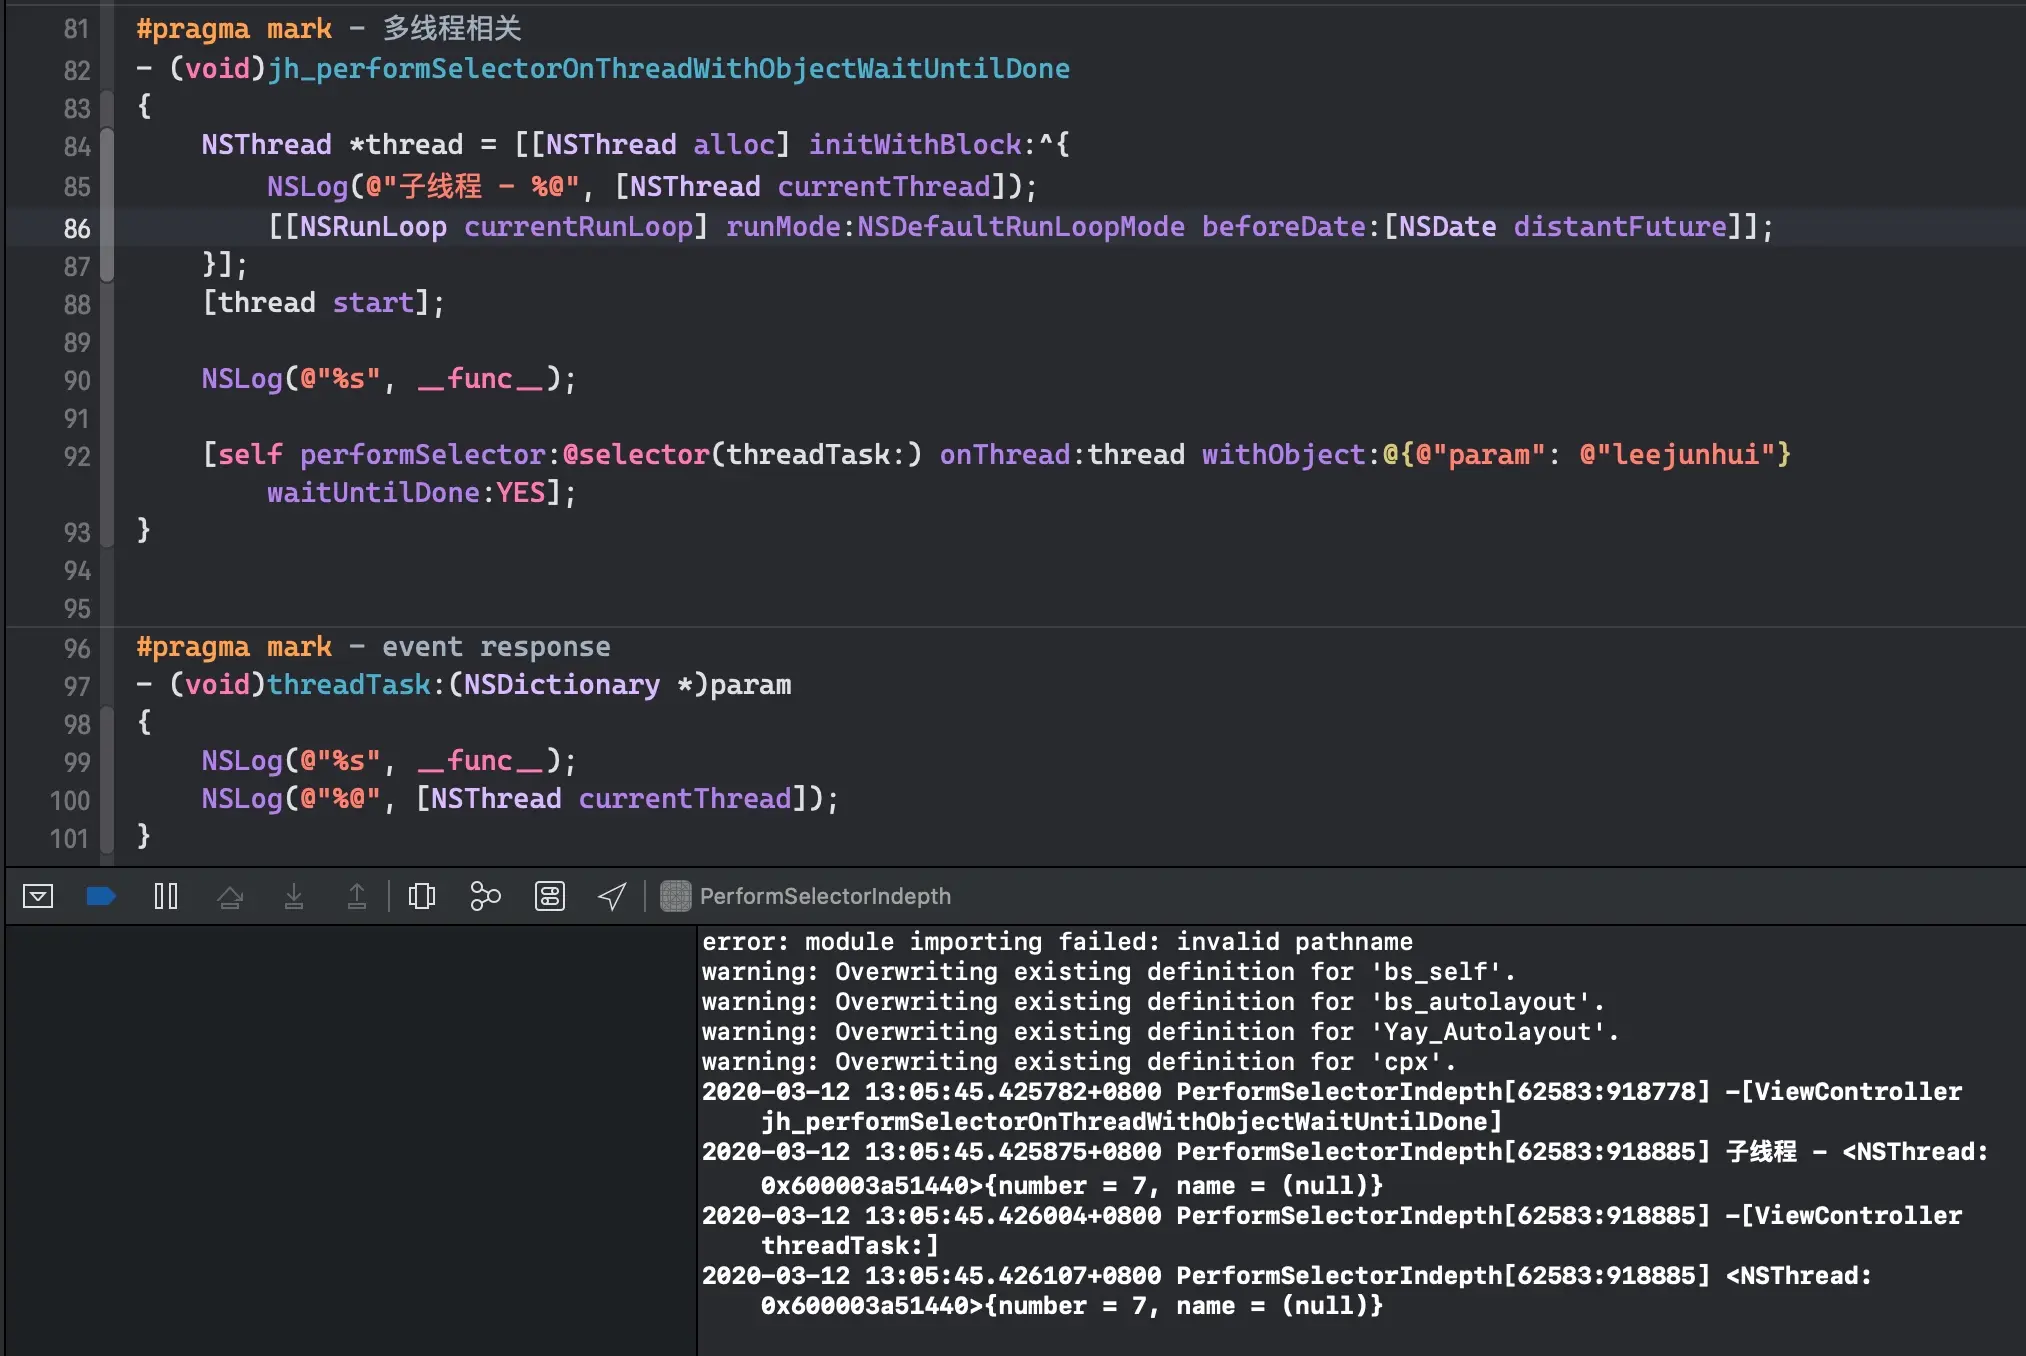Click the Simulate Location arrow icon

pyautogui.click(x=612, y=896)
